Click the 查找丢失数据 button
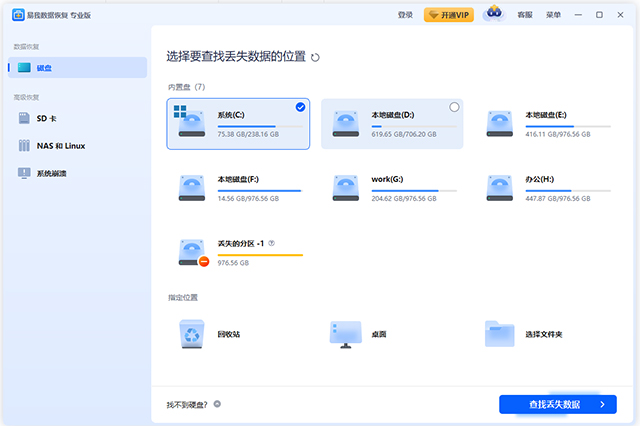The height and width of the screenshot is (426, 640). tap(558, 404)
